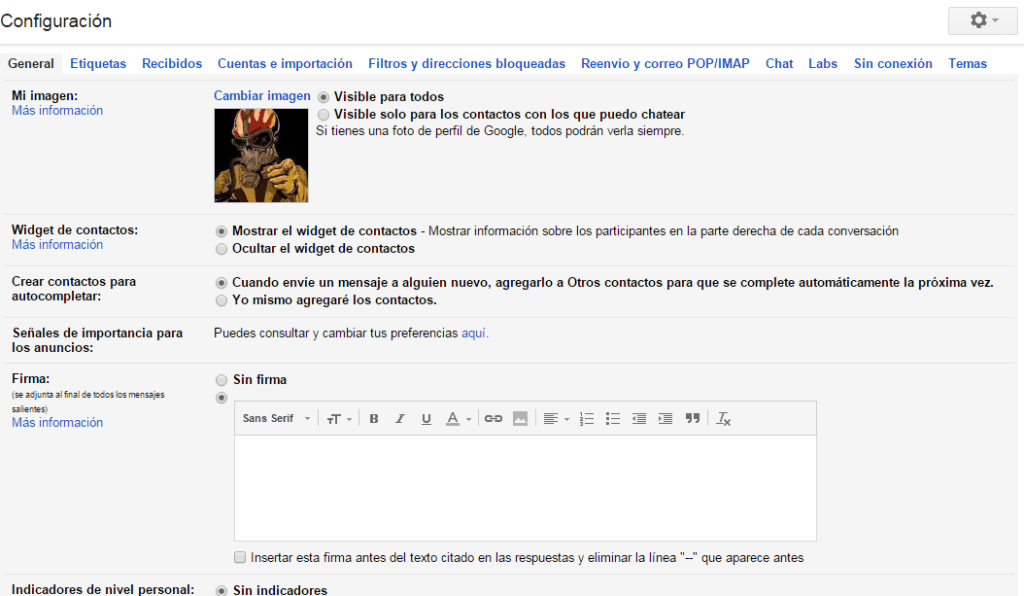The image size is (1024, 596).
Task: Select 'Ocultar el widget de contactos' option
Action: coord(222,248)
